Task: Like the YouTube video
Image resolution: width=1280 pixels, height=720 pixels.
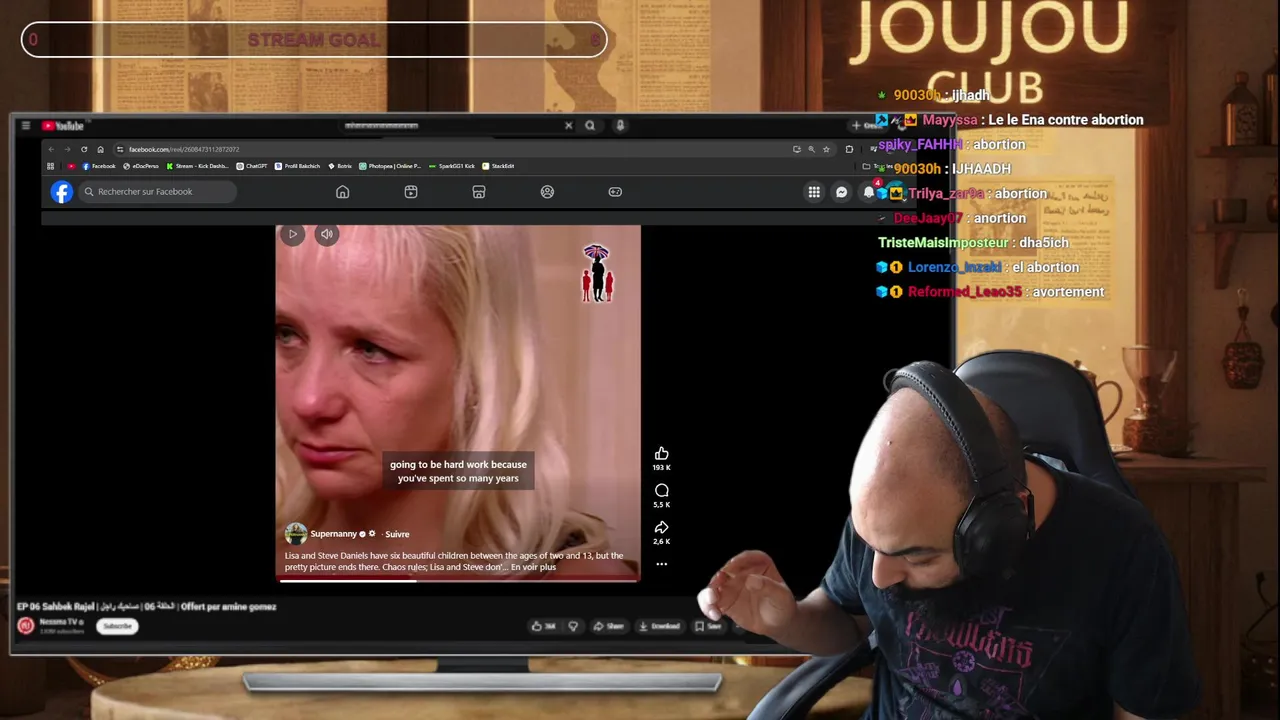Action: pyautogui.click(x=543, y=626)
